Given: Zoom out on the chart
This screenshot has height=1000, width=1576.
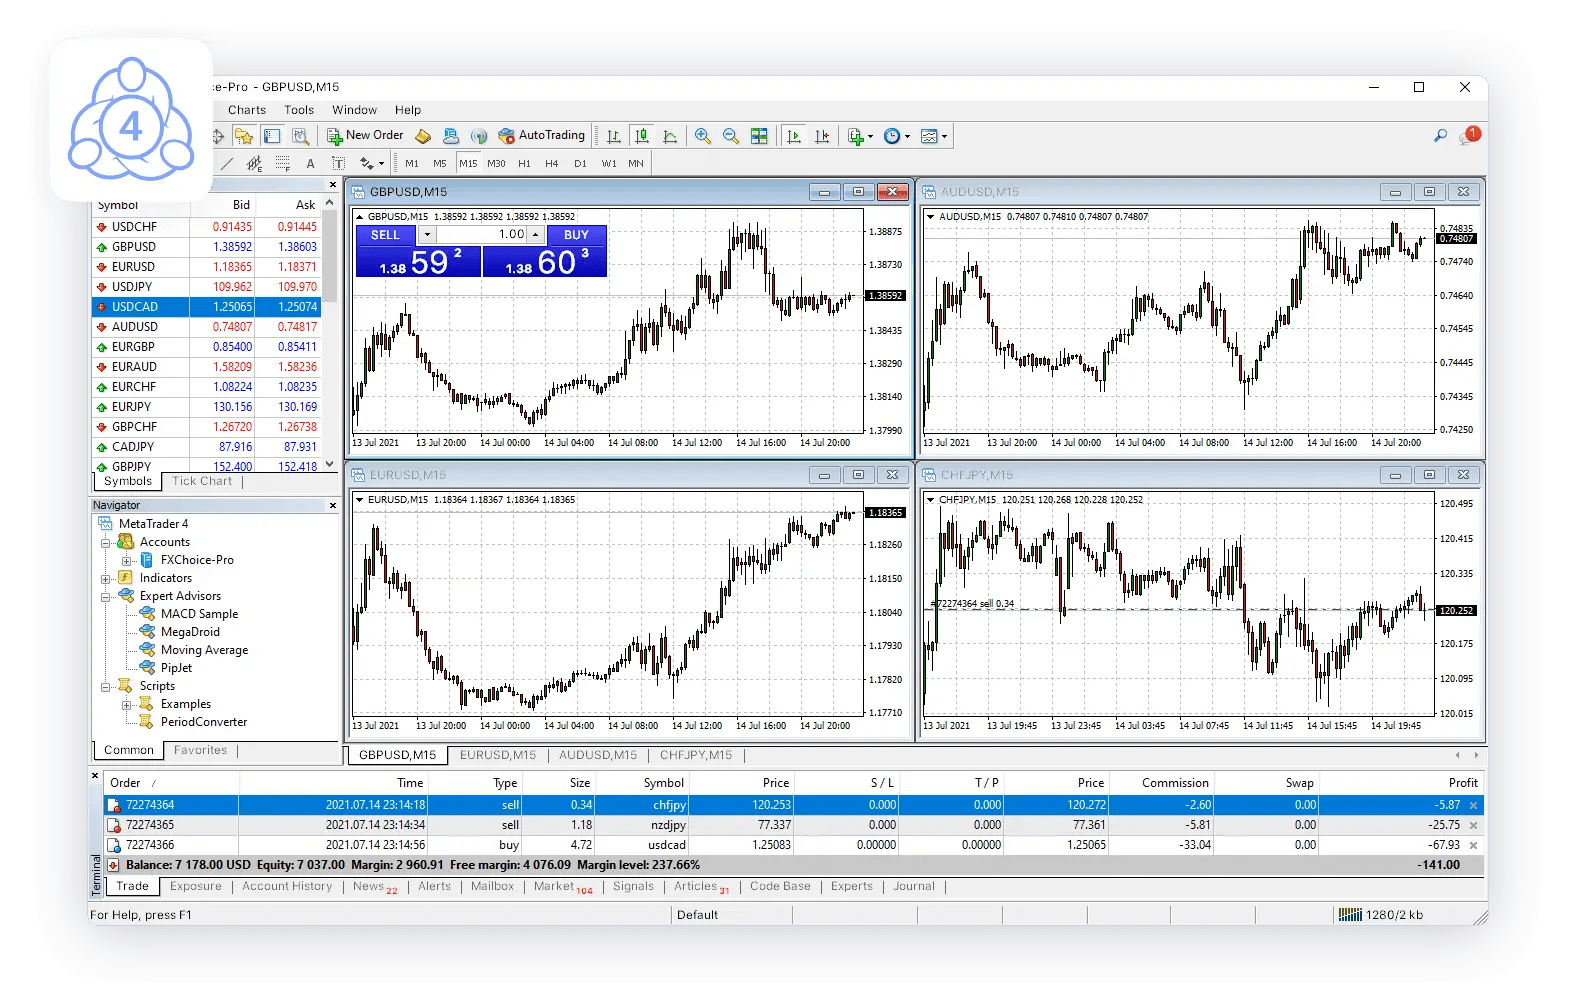Looking at the screenshot, I should [731, 136].
